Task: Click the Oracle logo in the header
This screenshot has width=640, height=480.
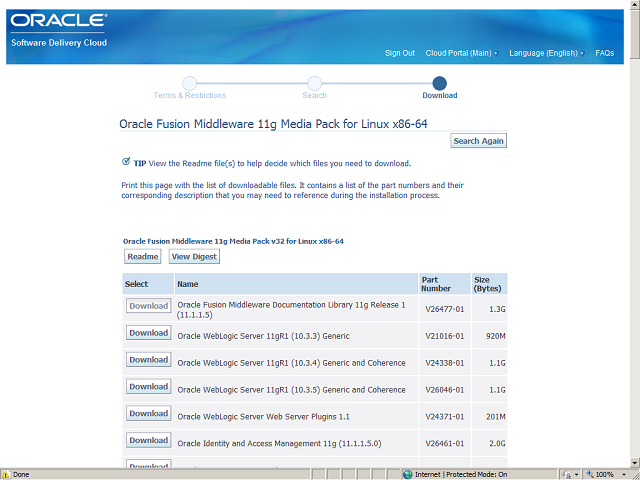Action: 59,20
